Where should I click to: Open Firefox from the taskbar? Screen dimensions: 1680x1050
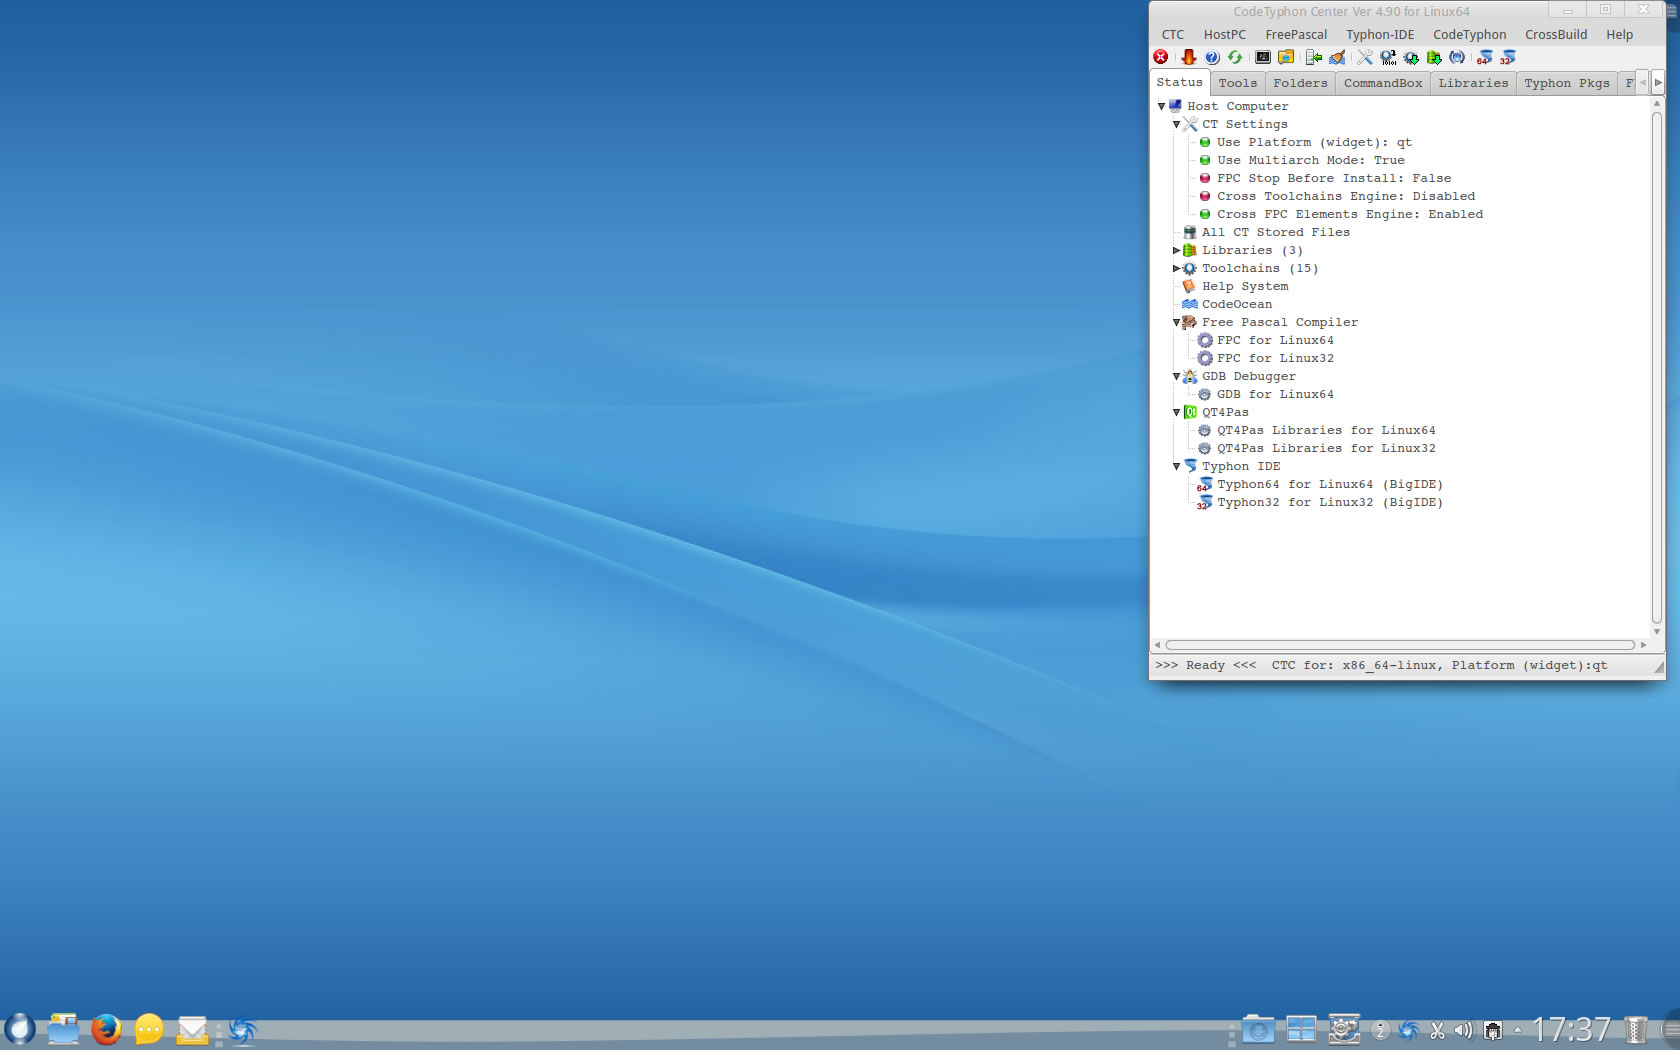tap(106, 1029)
